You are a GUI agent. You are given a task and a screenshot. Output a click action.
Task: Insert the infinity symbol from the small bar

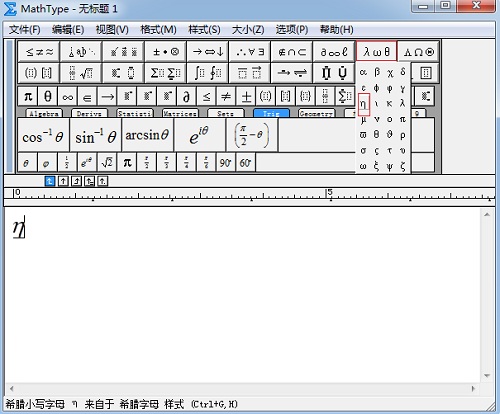click(x=68, y=97)
